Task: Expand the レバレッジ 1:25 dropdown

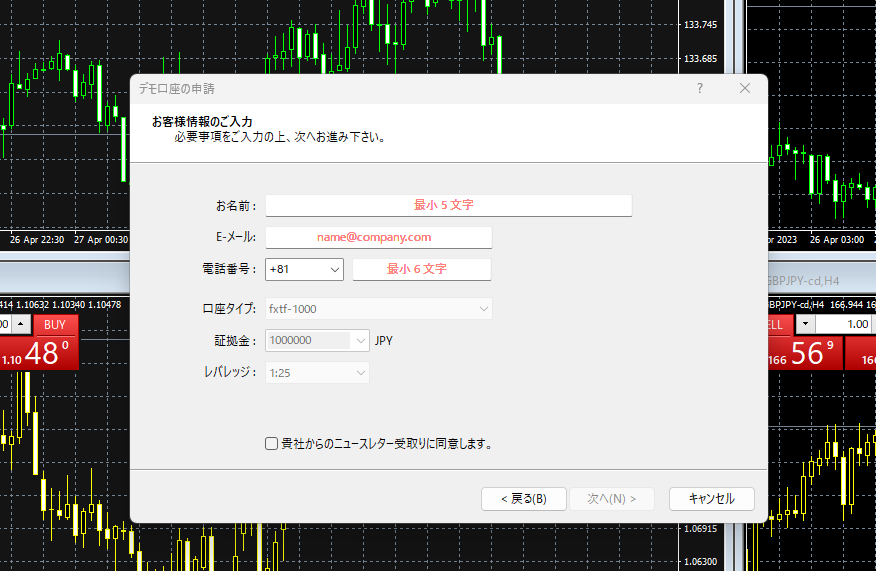Action: 317,372
